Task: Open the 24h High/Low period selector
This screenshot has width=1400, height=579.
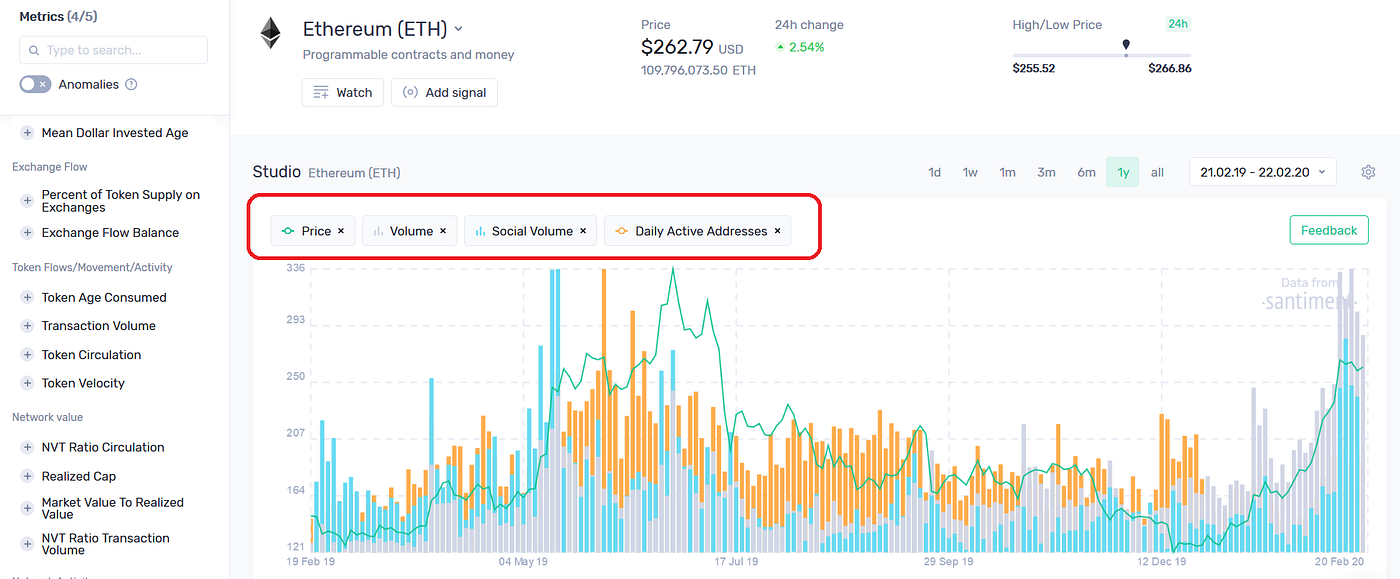Action: (x=1177, y=24)
